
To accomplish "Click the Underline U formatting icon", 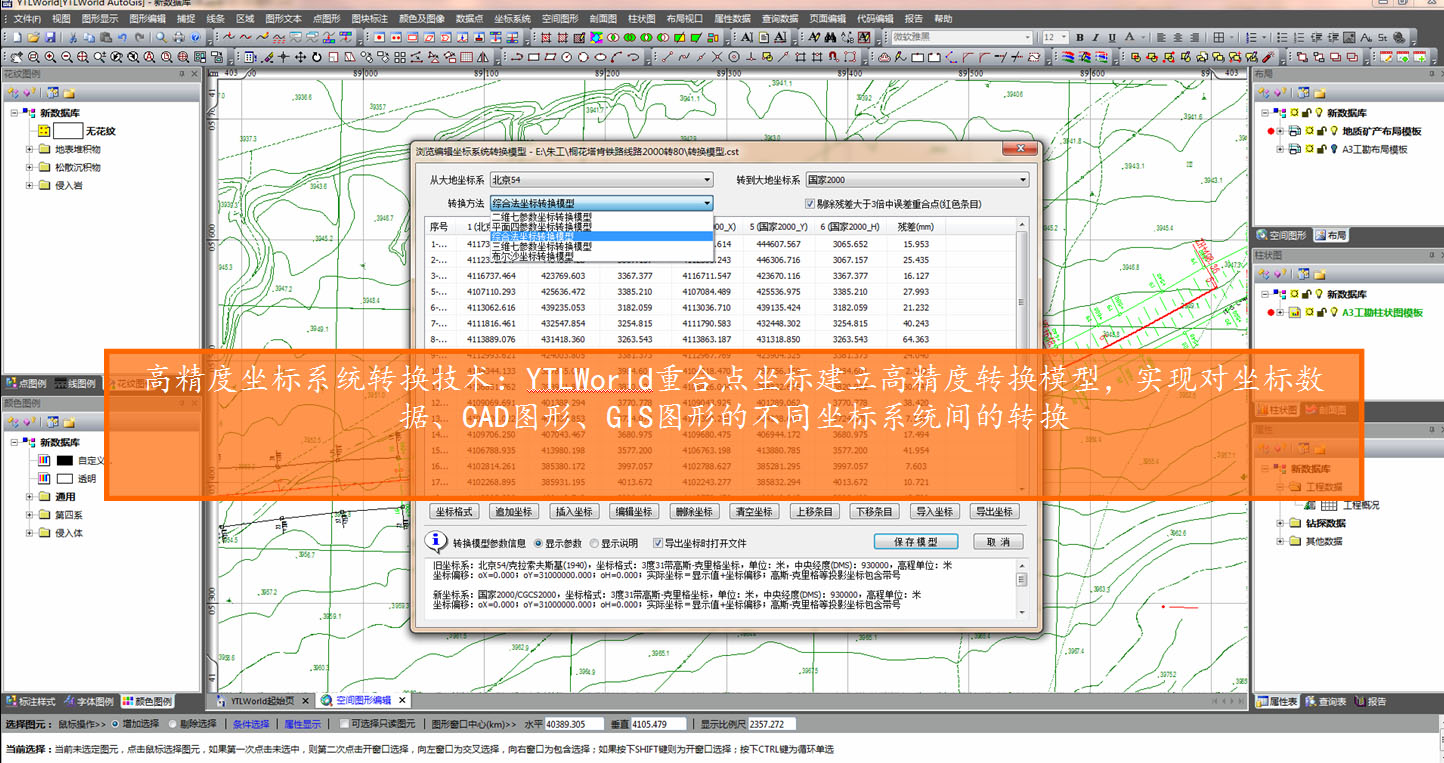I will [x=1112, y=37].
